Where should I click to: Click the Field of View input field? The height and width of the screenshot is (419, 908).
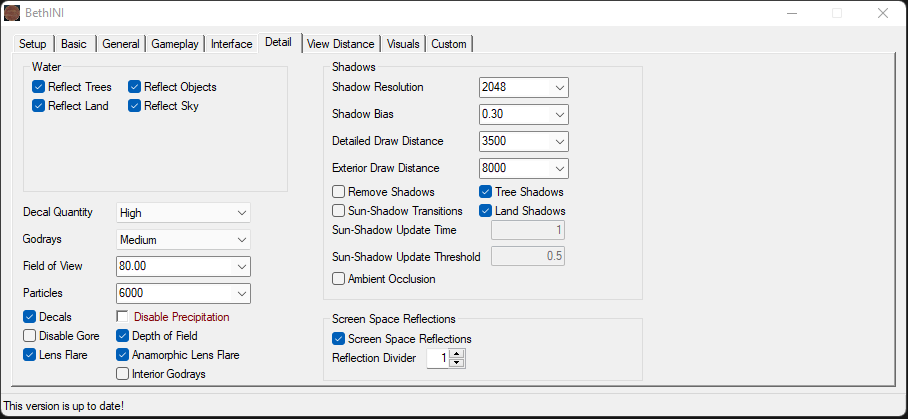(x=172, y=267)
